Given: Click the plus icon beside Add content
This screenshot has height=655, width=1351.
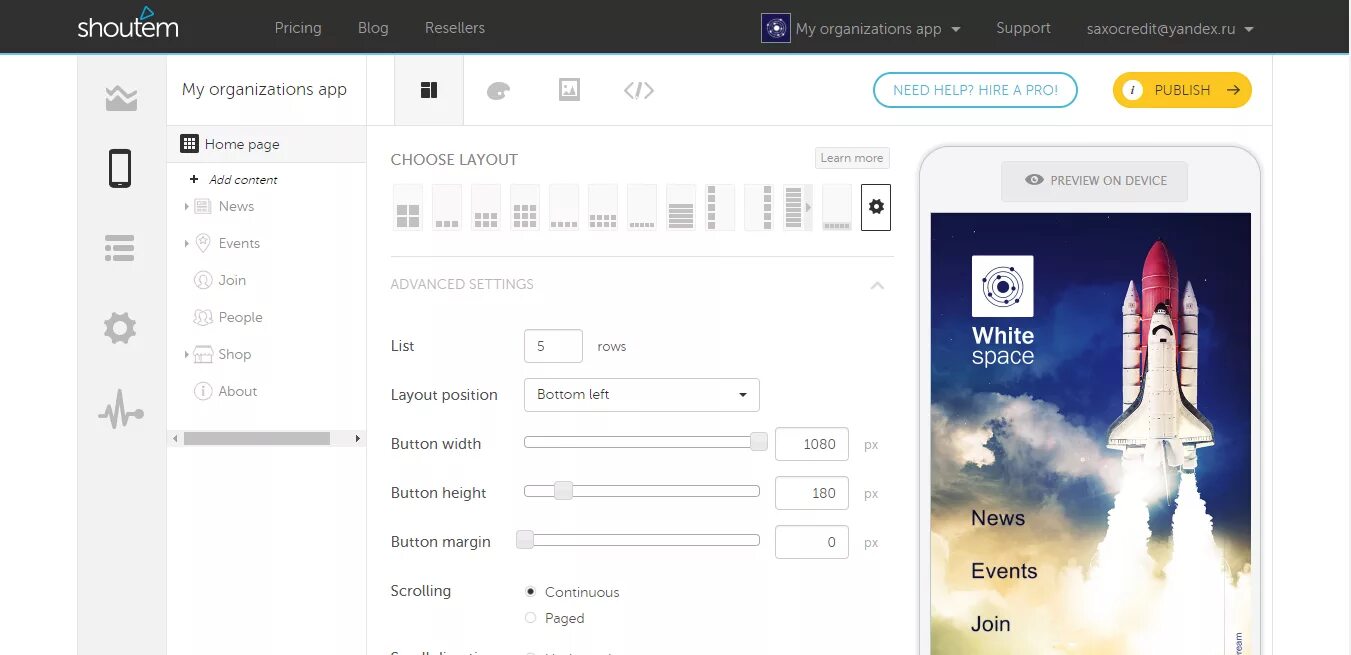Looking at the screenshot, I should coord(194,180).
